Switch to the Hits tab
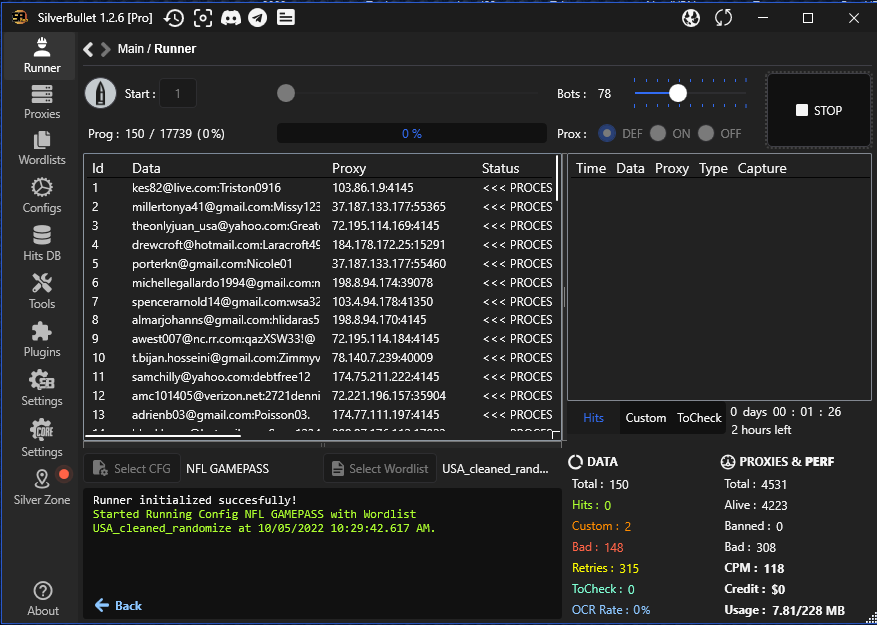Image resolution: width=877 pixels, height=625 pixels. [593, 418]
